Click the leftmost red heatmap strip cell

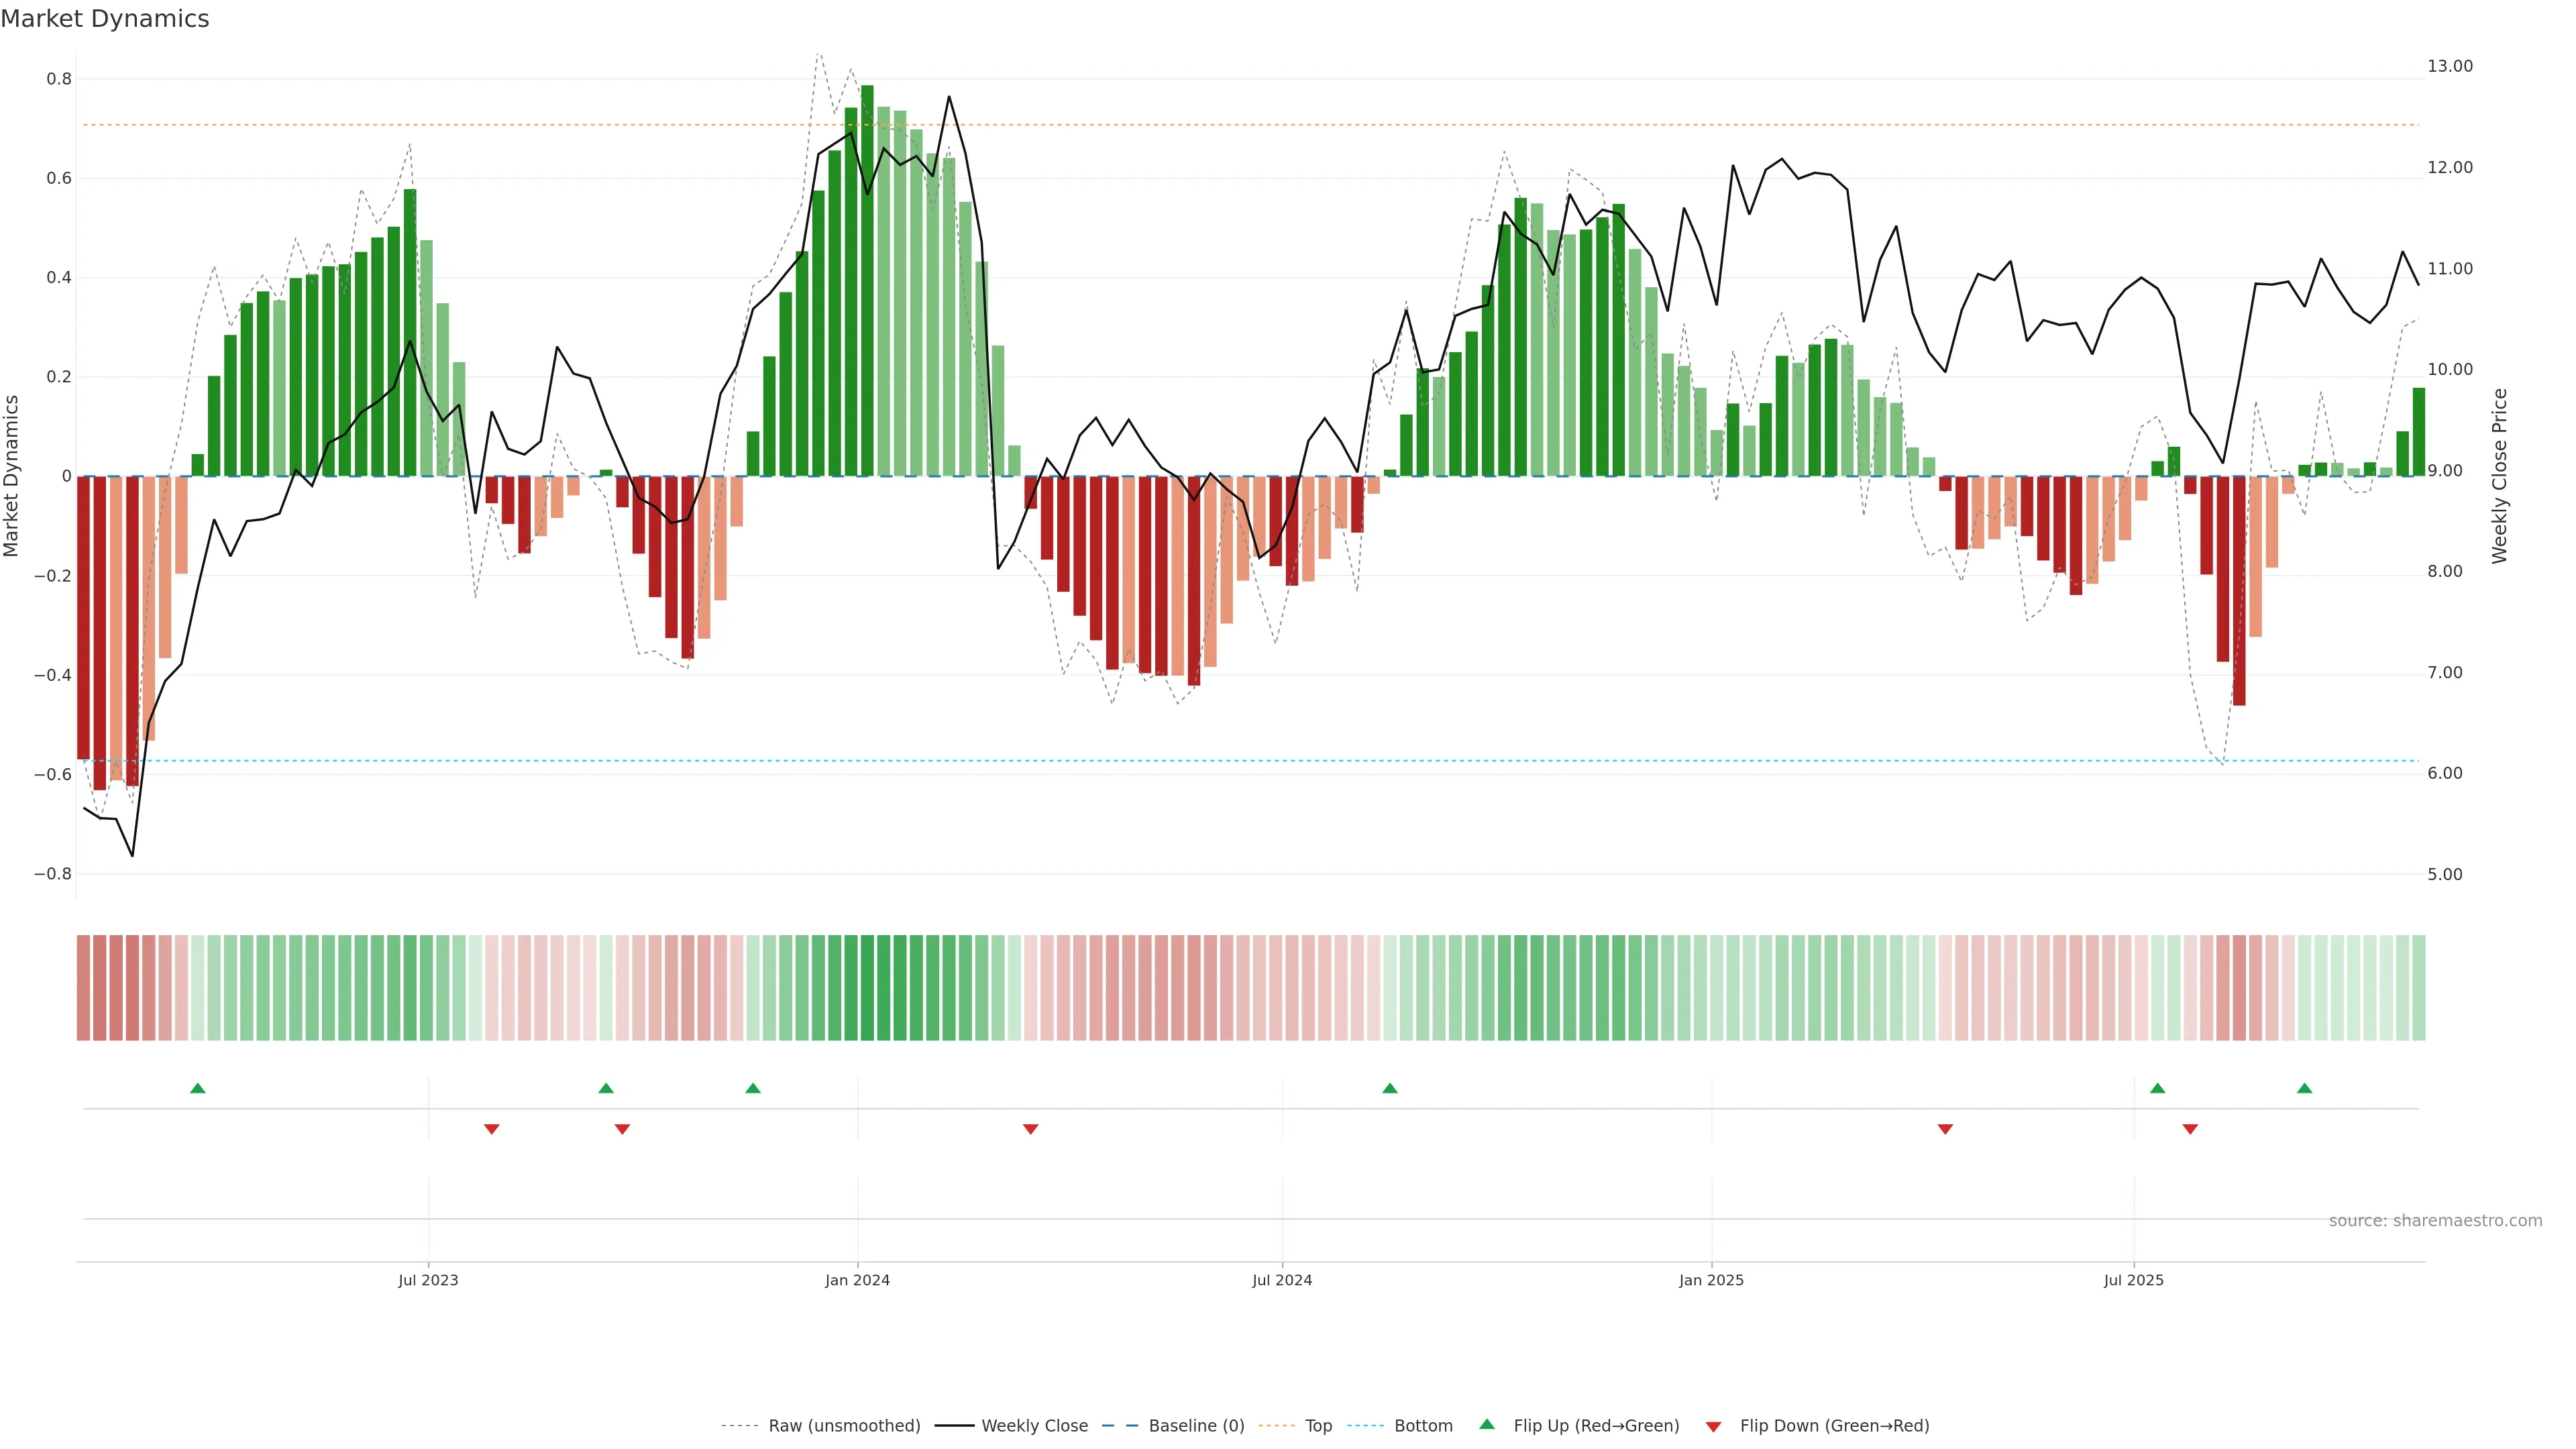83,988
